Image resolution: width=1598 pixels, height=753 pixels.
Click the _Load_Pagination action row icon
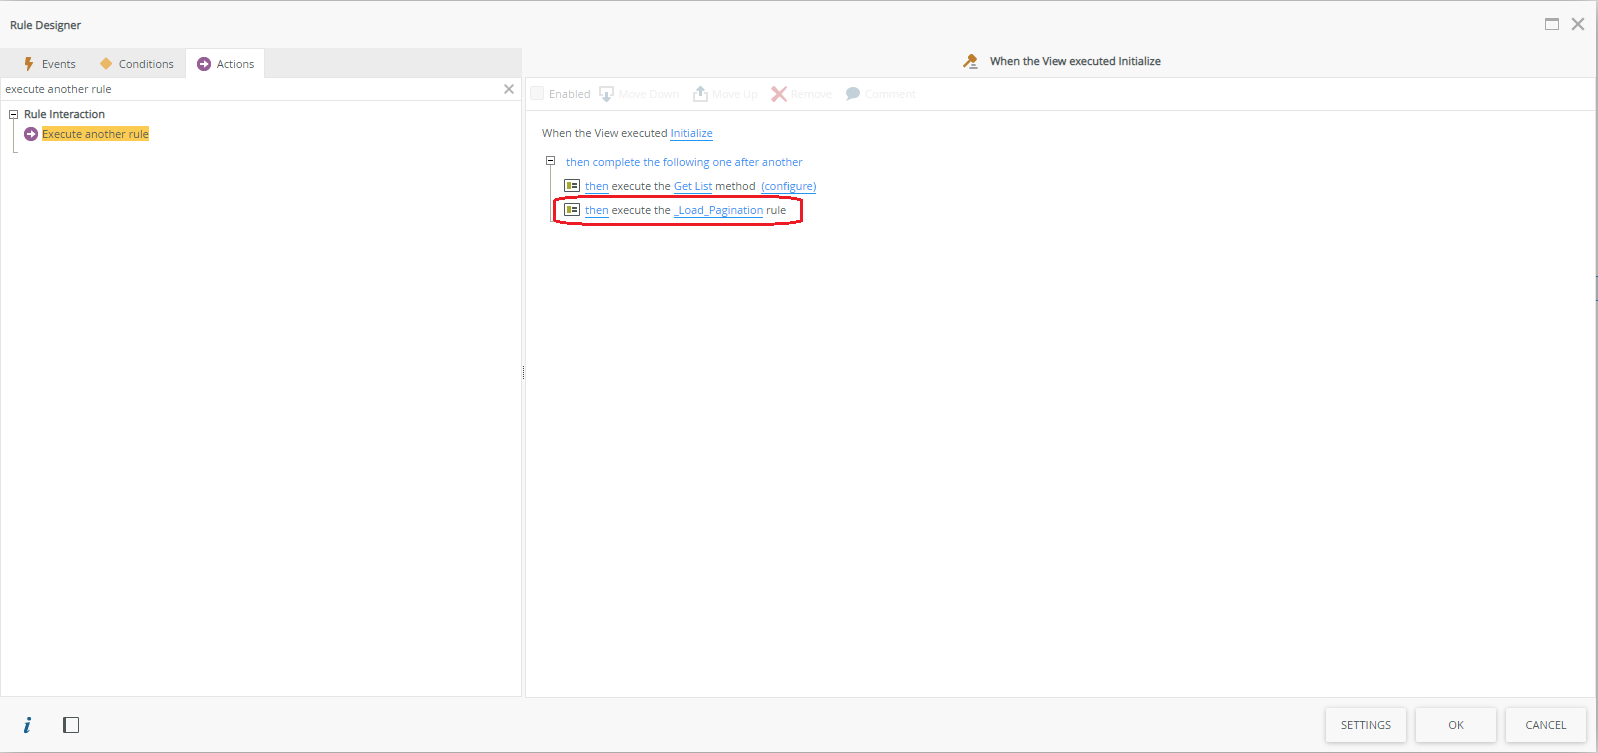[x=572, y=210]
